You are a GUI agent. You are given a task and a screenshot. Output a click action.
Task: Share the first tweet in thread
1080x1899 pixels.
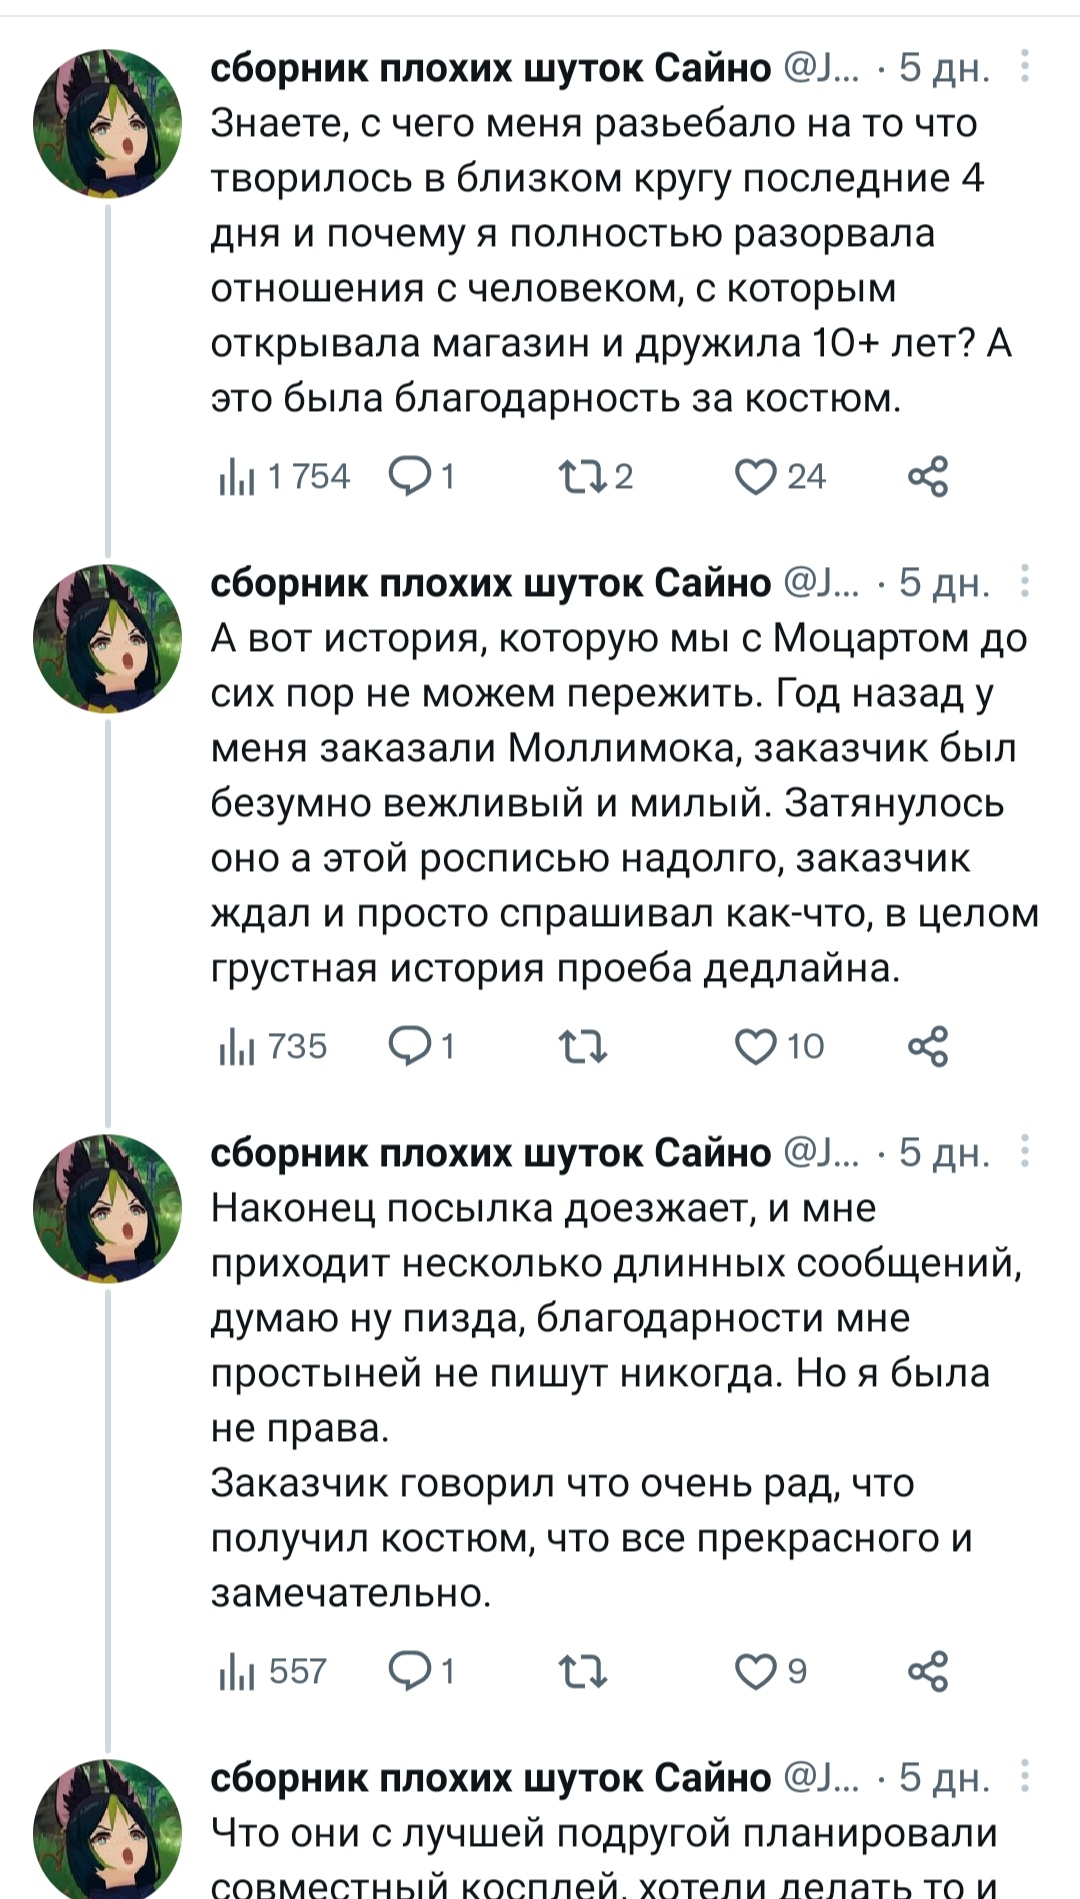pos(927,477)
